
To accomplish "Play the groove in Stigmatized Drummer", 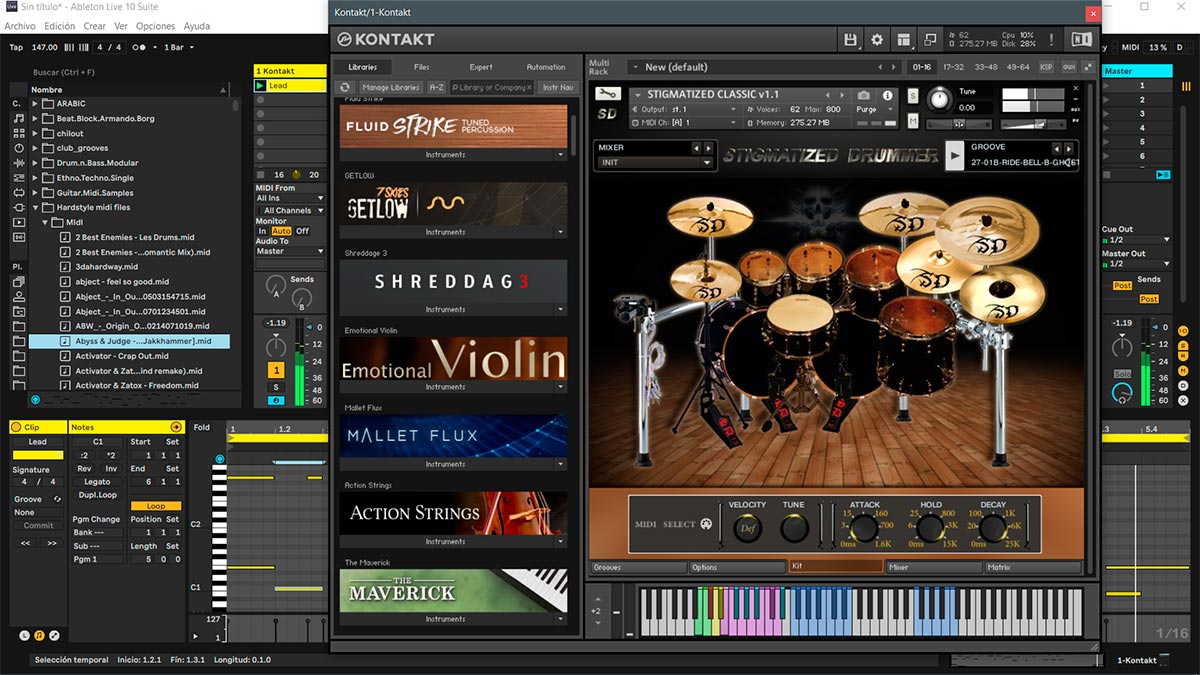I will (955, 156).
